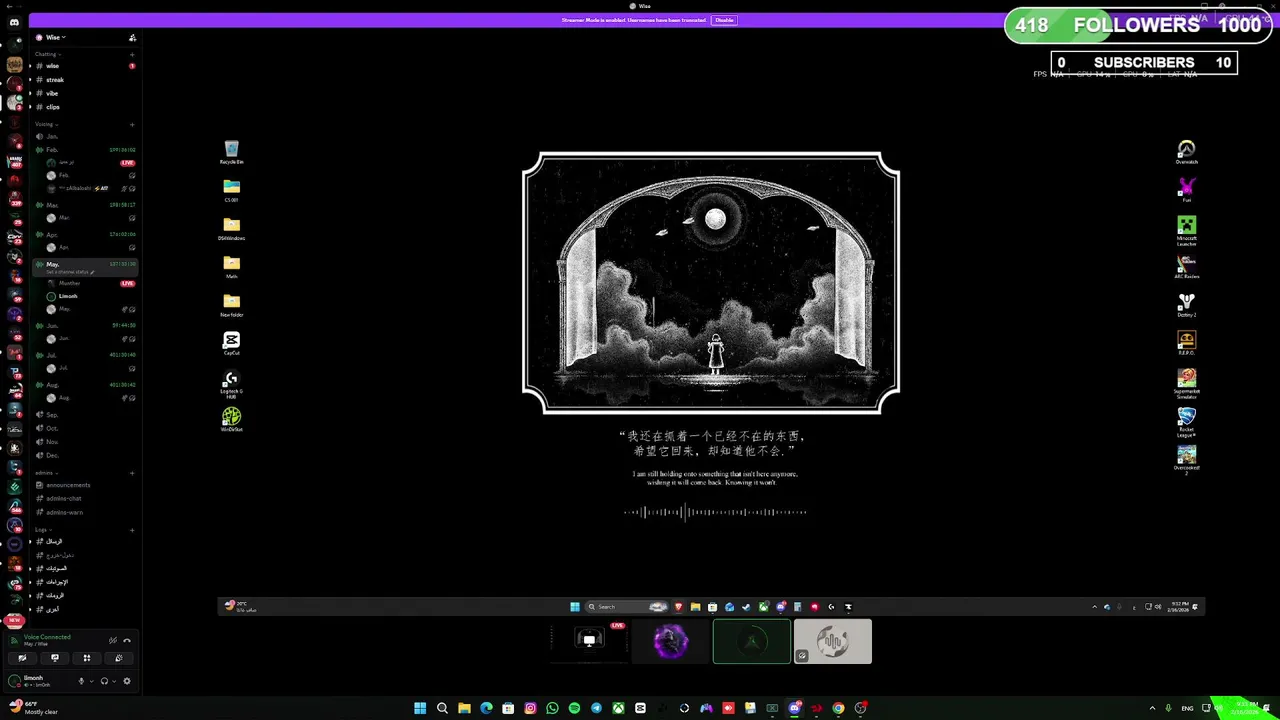Click the WinDirStat desktop icon

click(x=231, y=419)
